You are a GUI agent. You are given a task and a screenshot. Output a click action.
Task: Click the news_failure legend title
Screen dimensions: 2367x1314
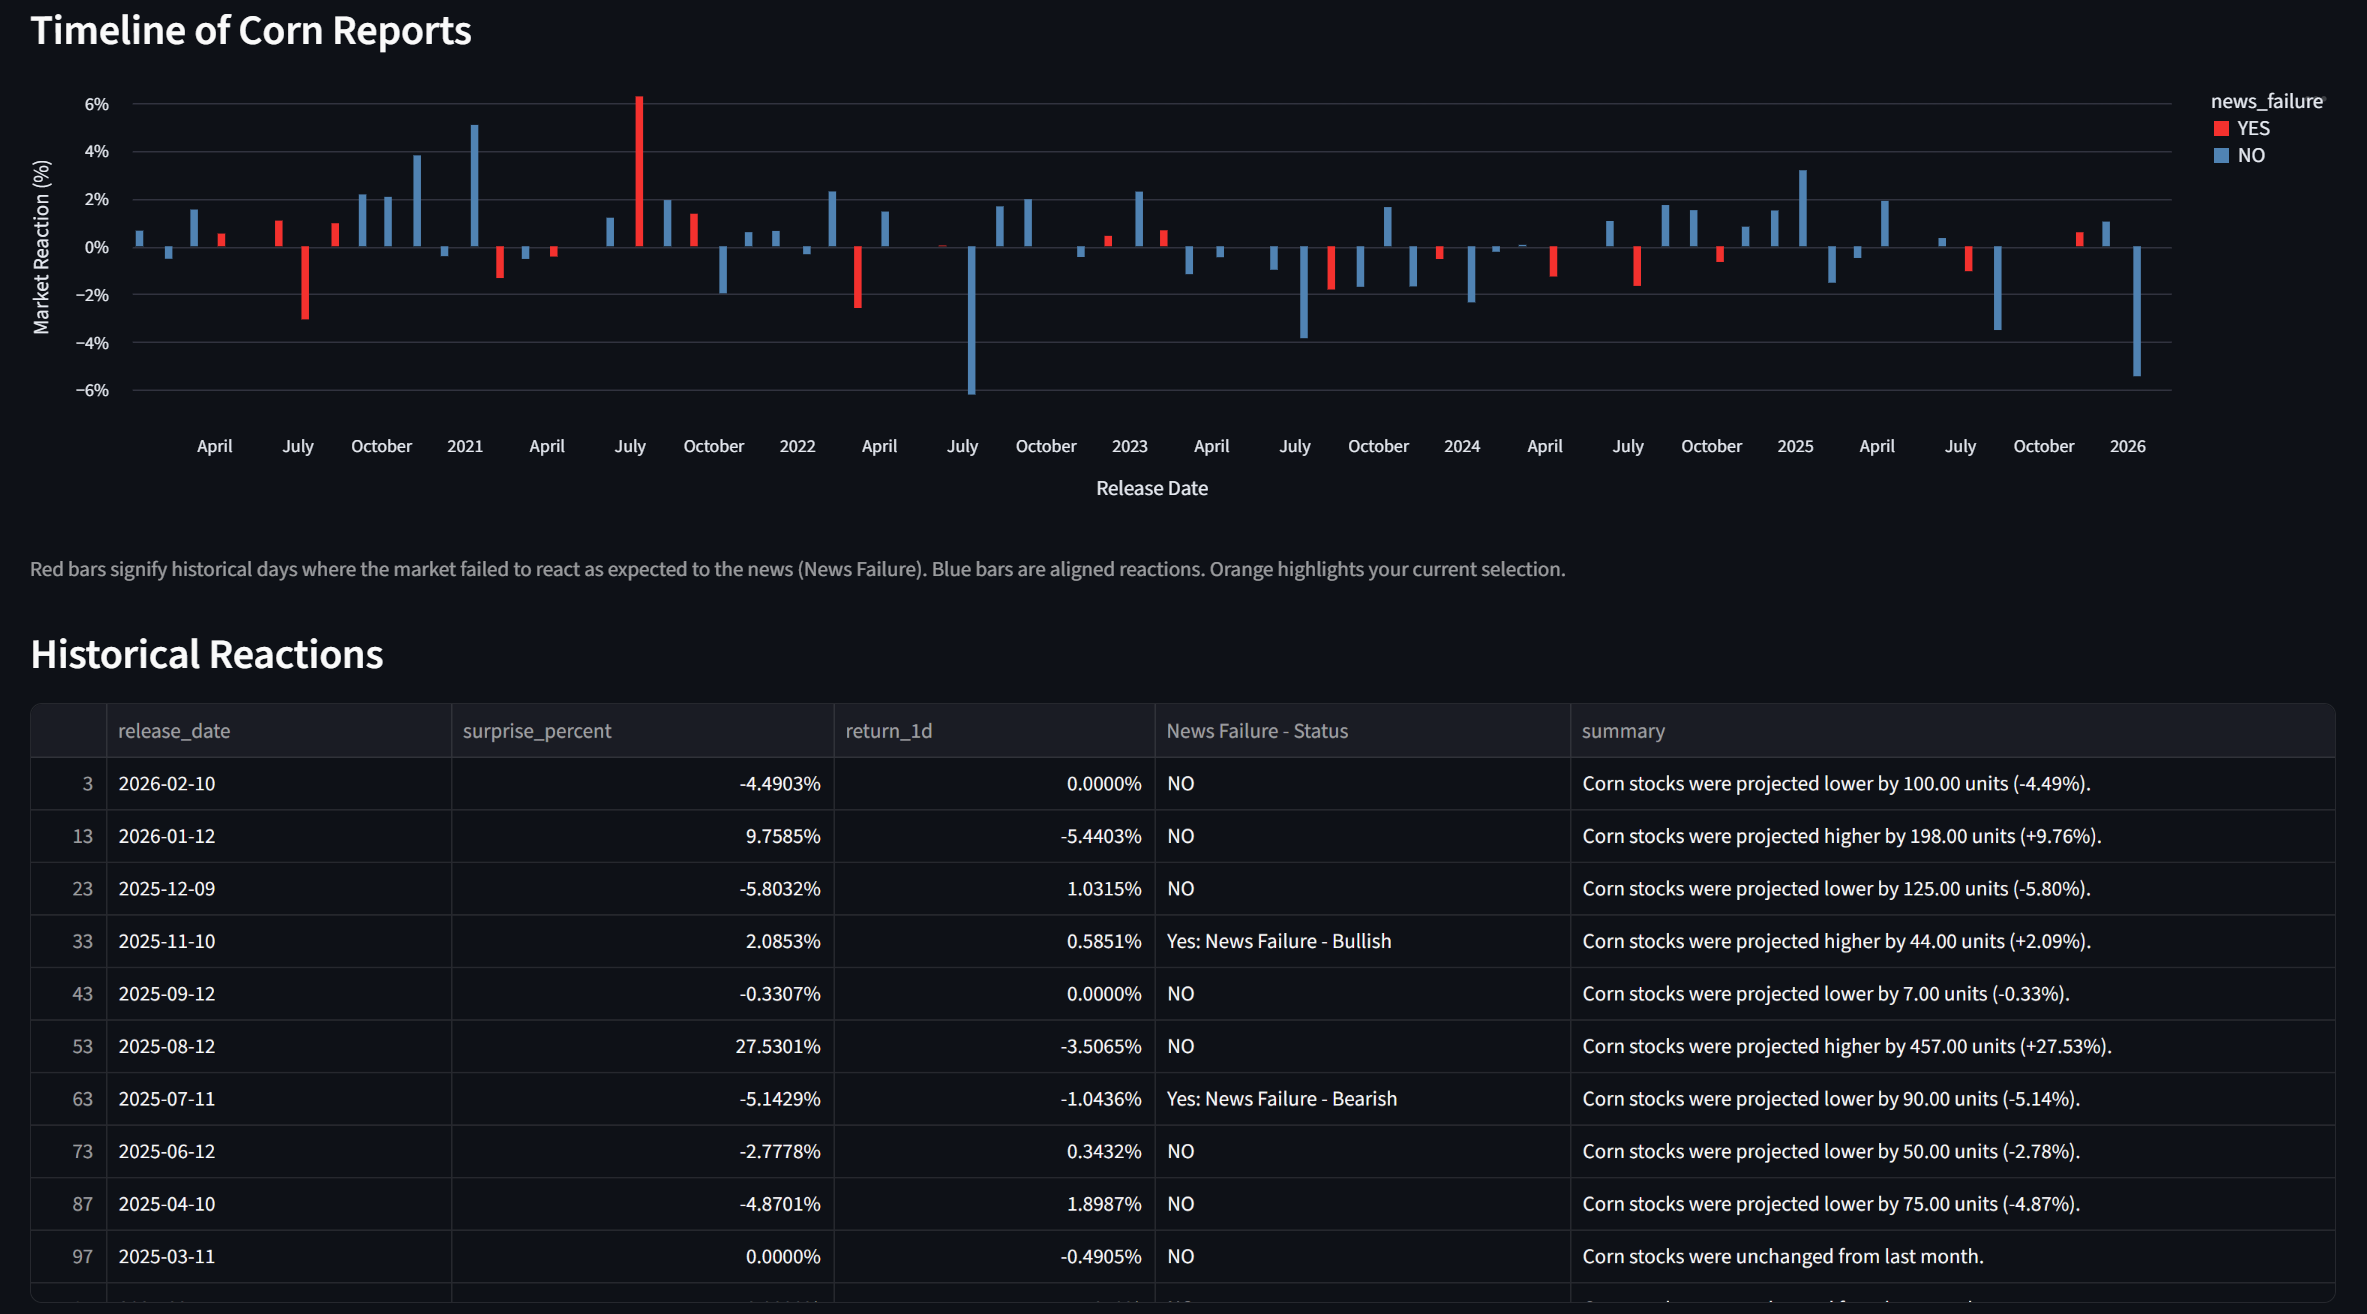tap(2267, 100)
